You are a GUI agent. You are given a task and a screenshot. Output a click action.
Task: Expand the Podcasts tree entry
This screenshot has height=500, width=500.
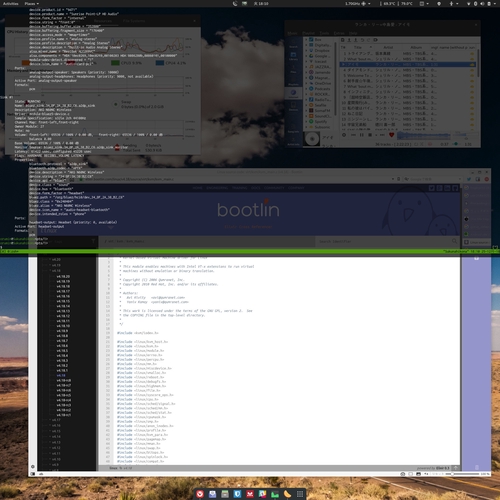(x=306, y=89)
